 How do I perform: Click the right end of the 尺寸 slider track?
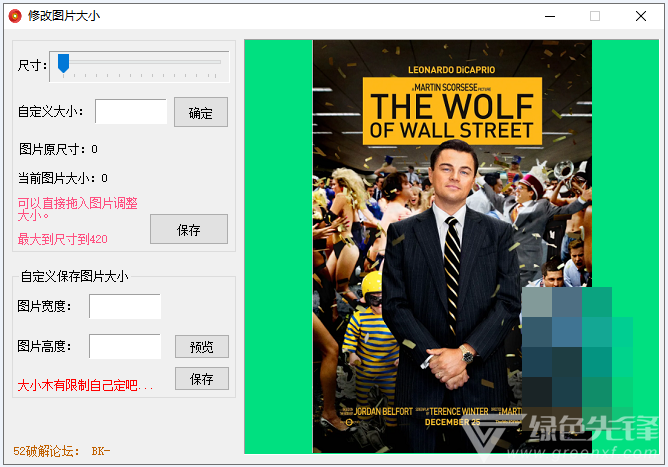click(x=220, y=64)
